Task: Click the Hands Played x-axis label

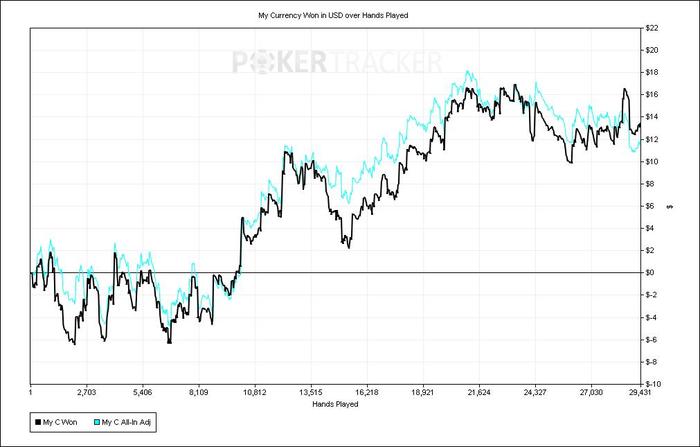Action: pos(335,404)
